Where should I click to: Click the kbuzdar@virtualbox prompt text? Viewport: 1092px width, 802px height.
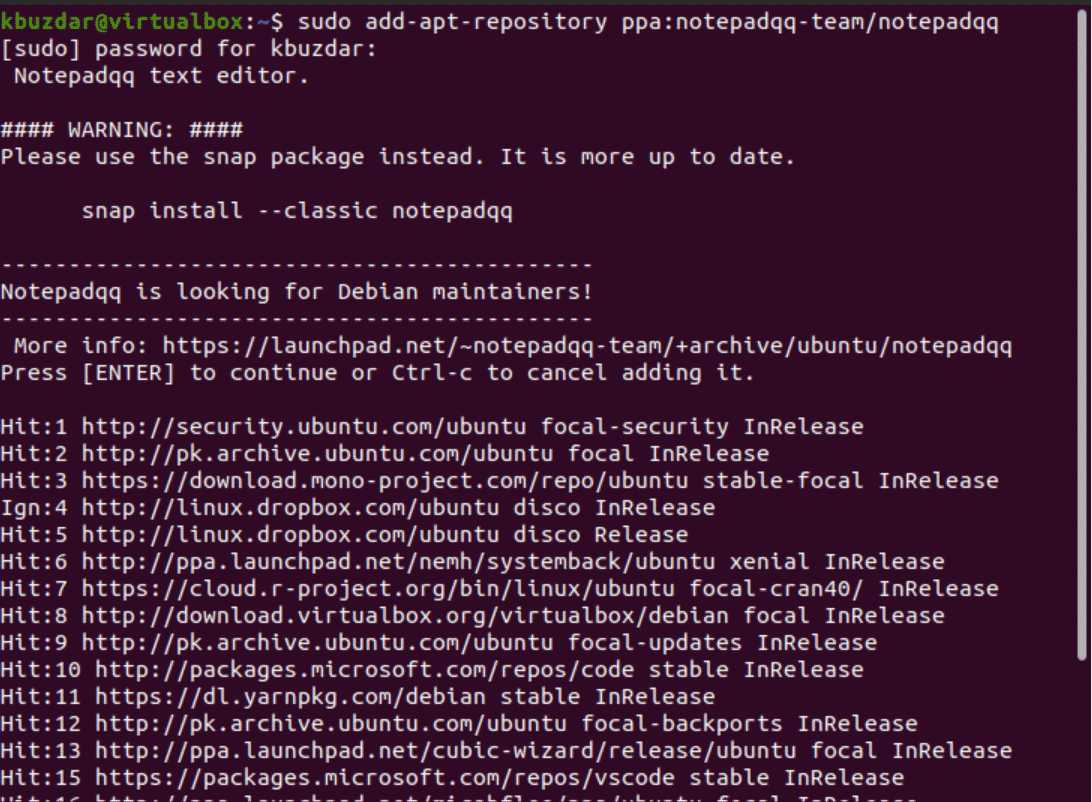[x=122, y=22]
